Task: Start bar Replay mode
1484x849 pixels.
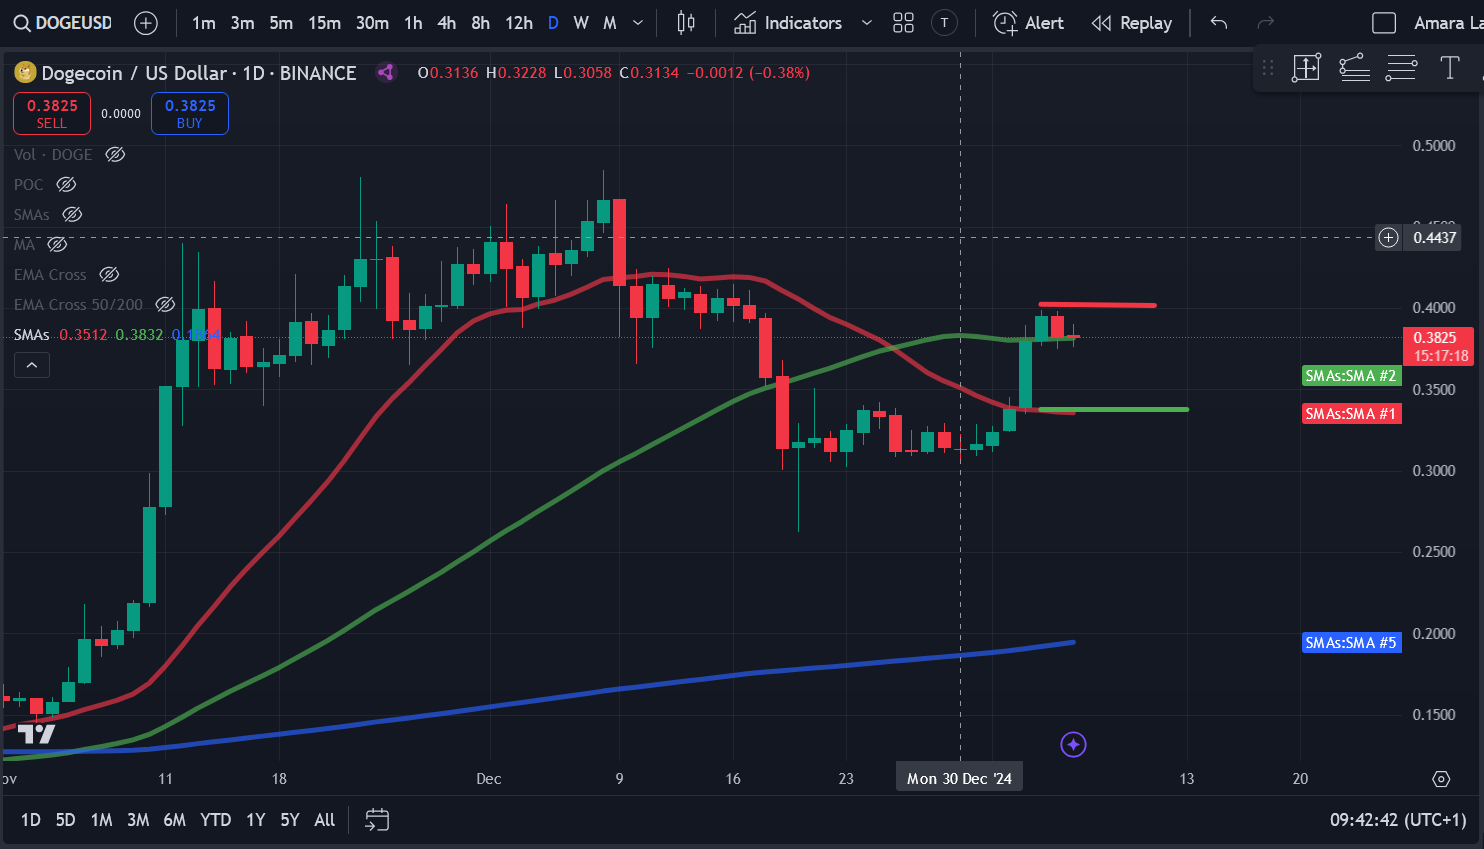Action: pos(1131,23)
